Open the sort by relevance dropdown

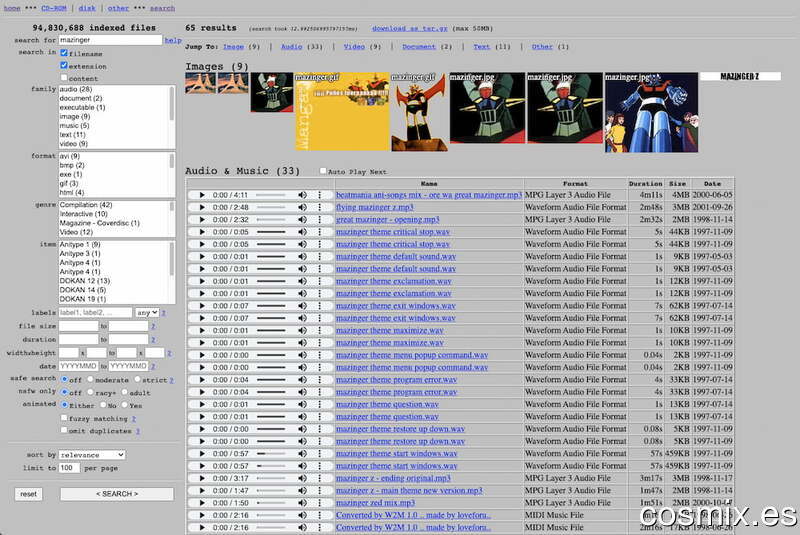92,454
